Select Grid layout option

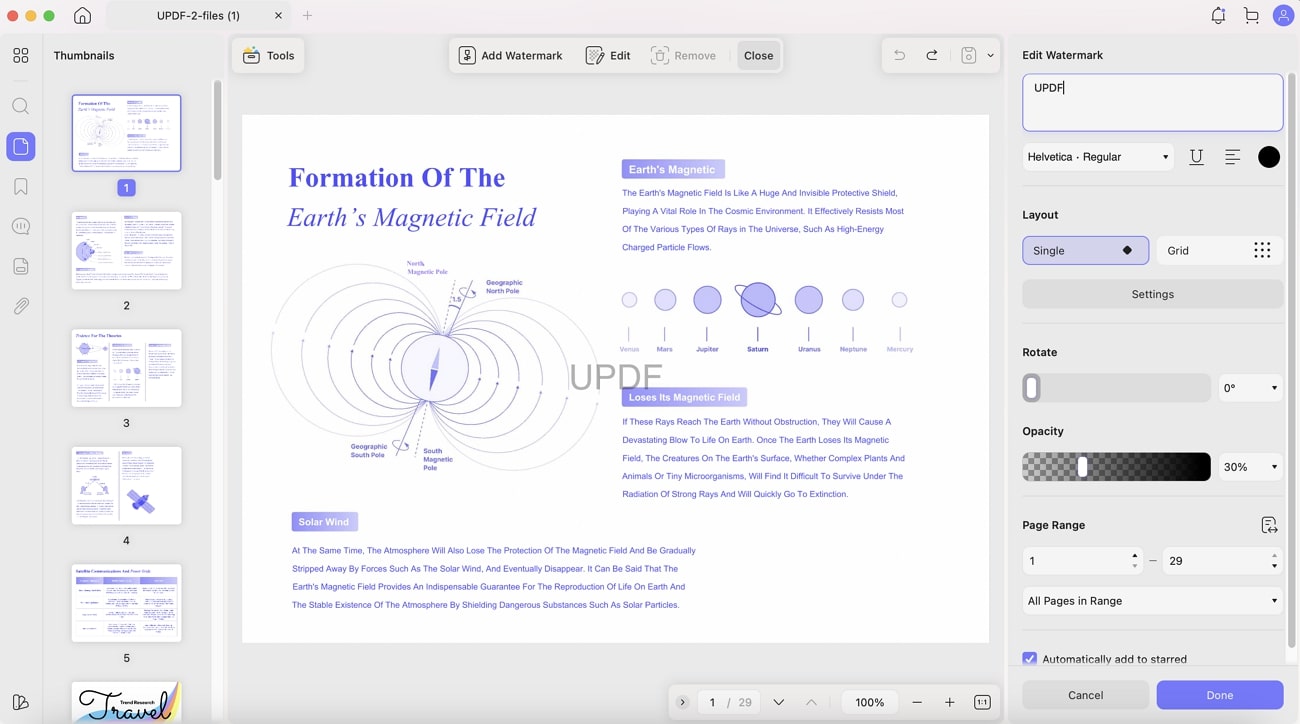1219,250
